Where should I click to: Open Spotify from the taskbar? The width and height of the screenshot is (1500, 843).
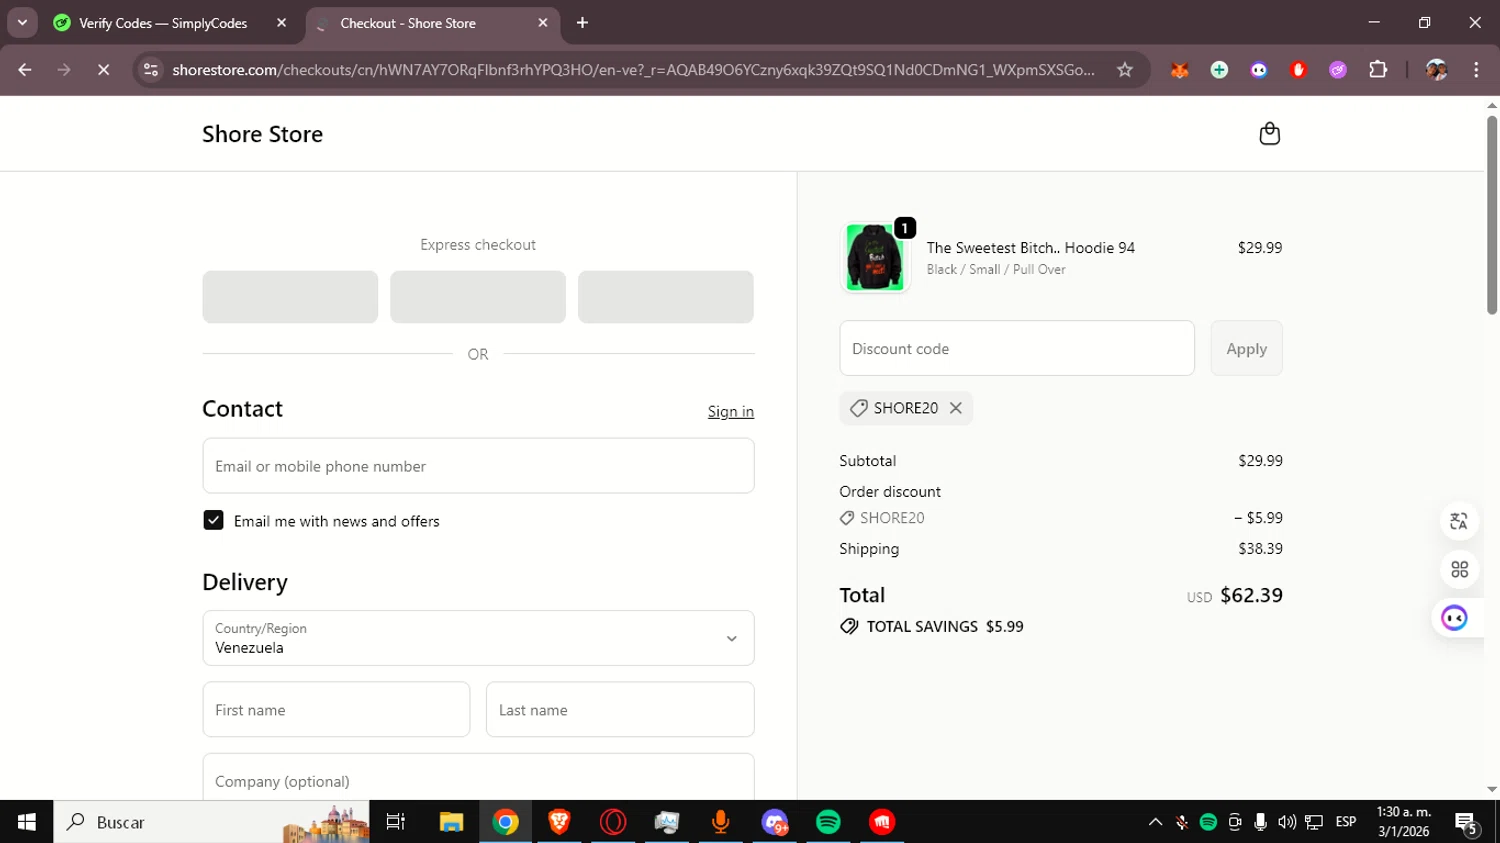click(x=828, y=822)
